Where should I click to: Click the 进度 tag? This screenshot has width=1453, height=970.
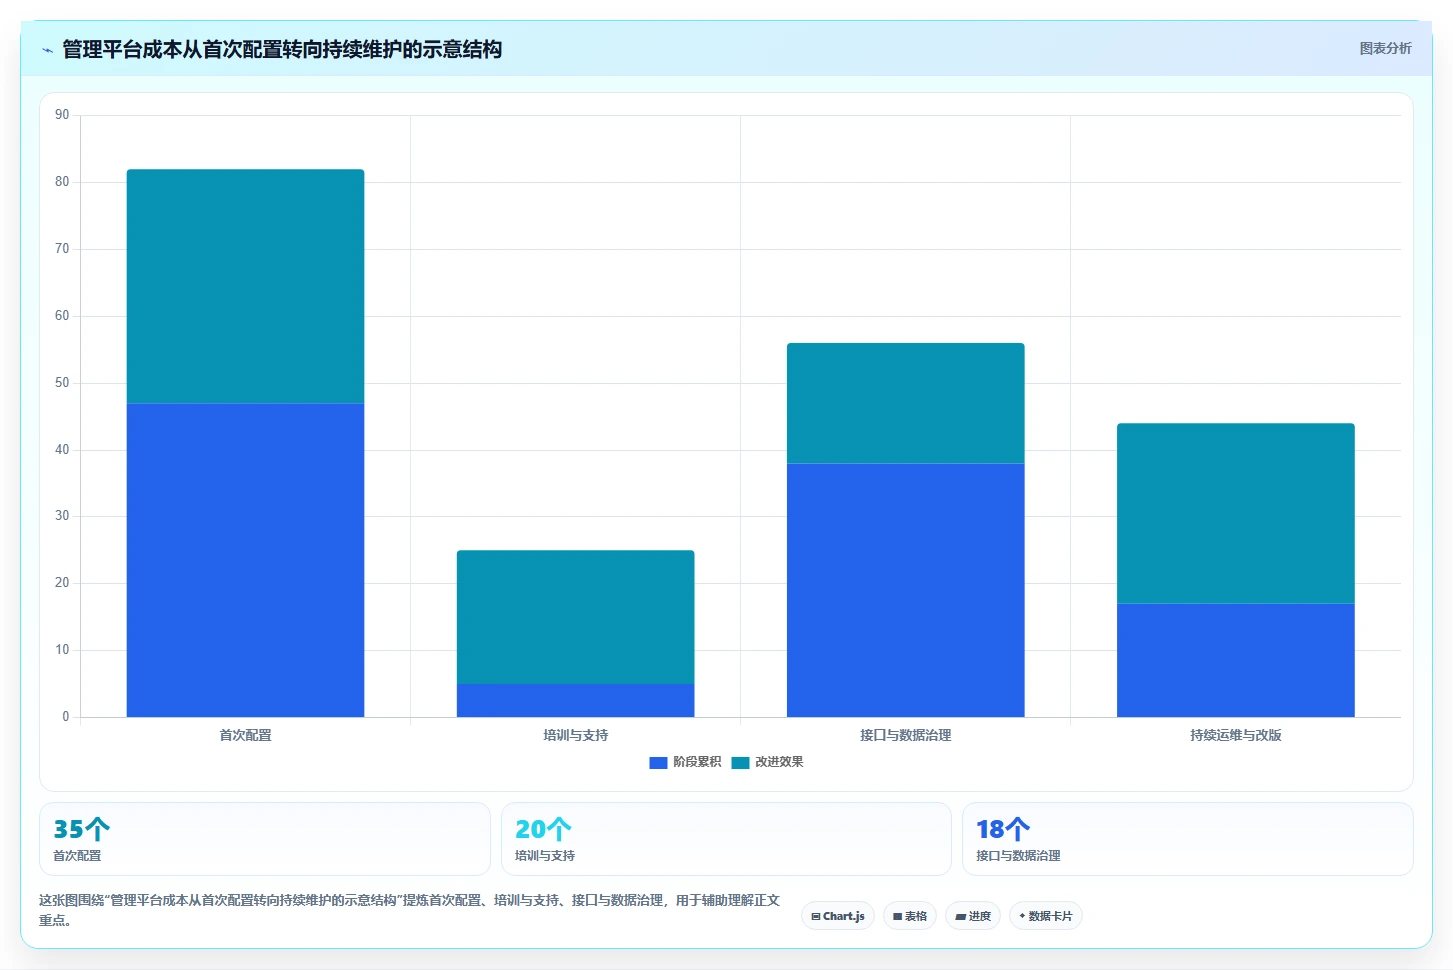click(x=973, y=916)
